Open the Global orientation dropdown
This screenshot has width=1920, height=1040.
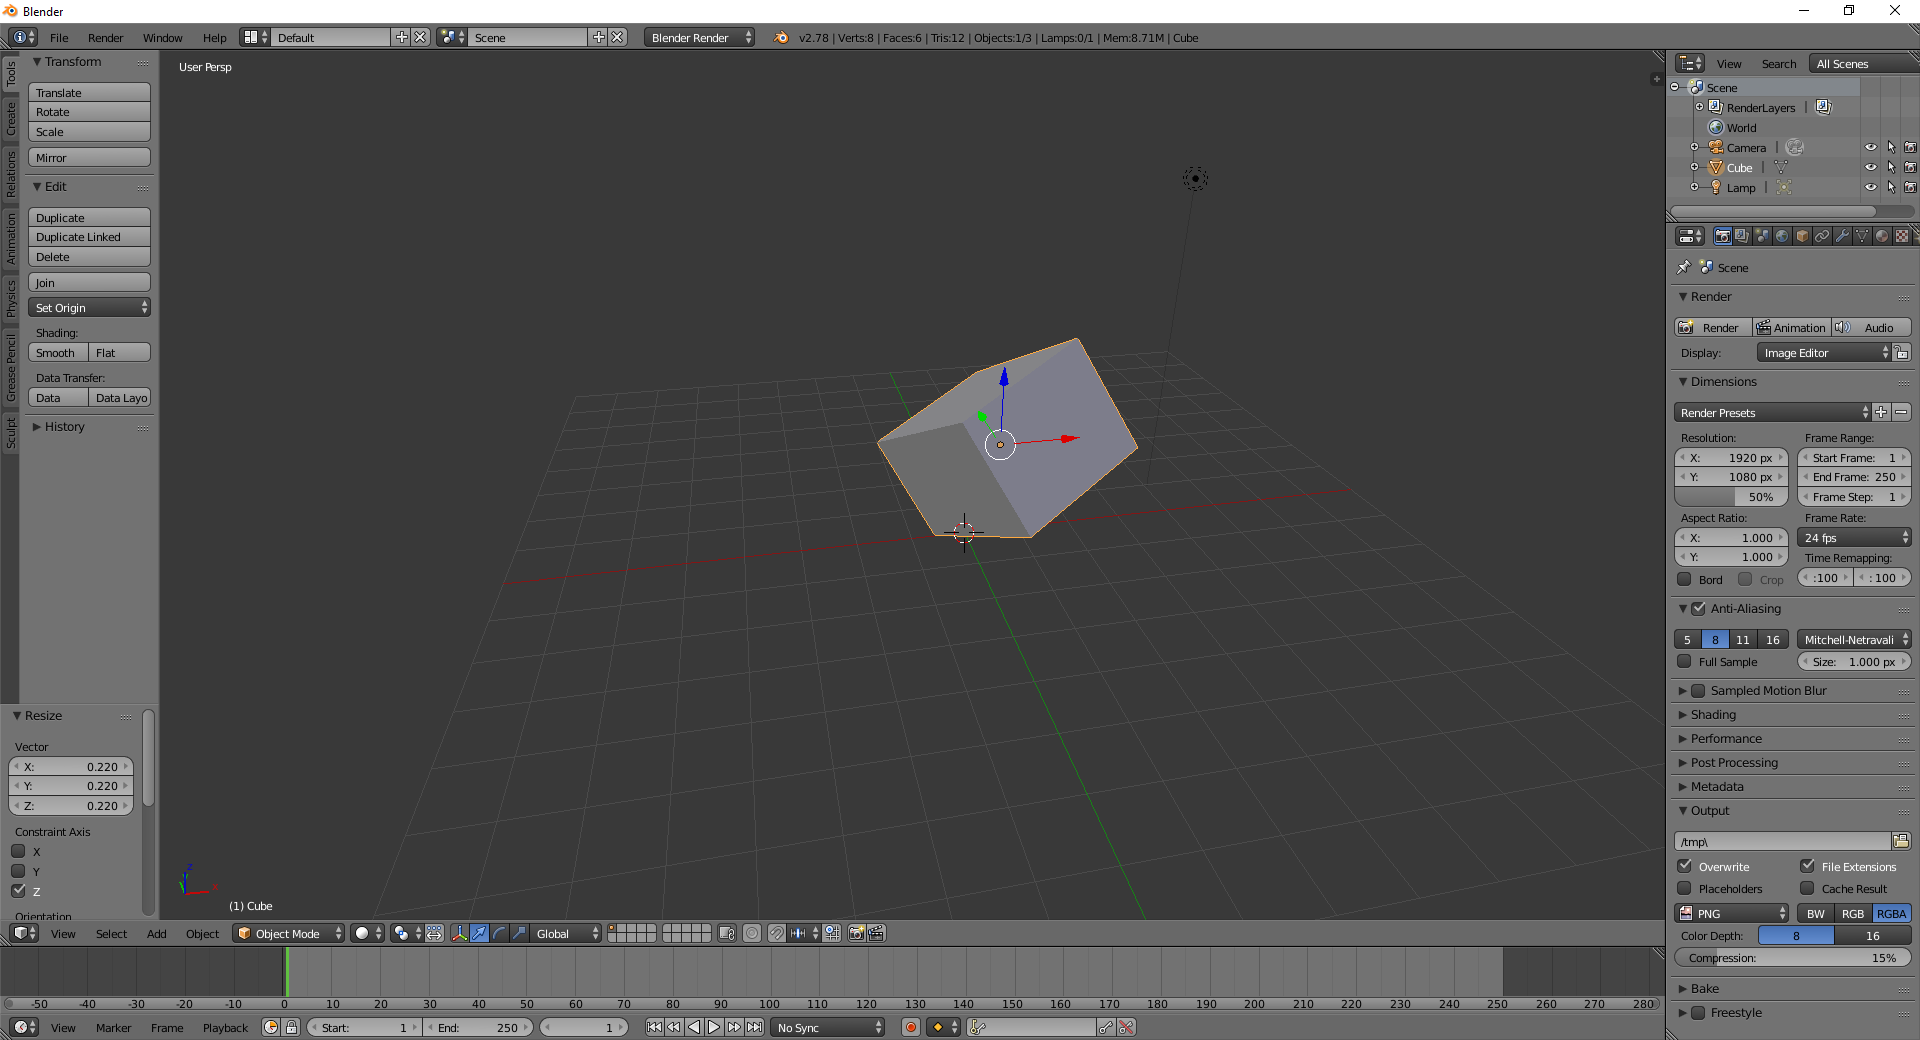coord(566,933)
